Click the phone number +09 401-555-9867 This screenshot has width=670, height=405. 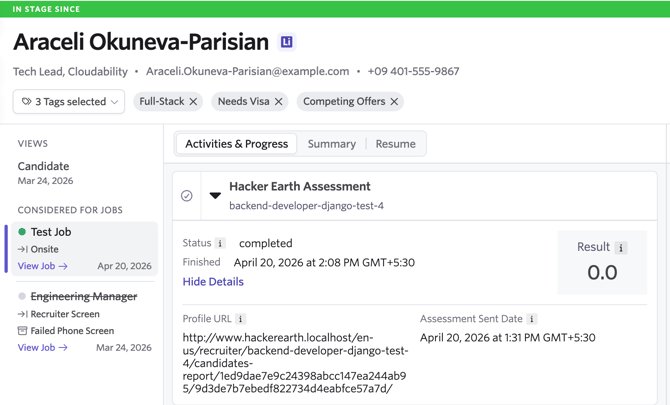(x=413, y=71)
